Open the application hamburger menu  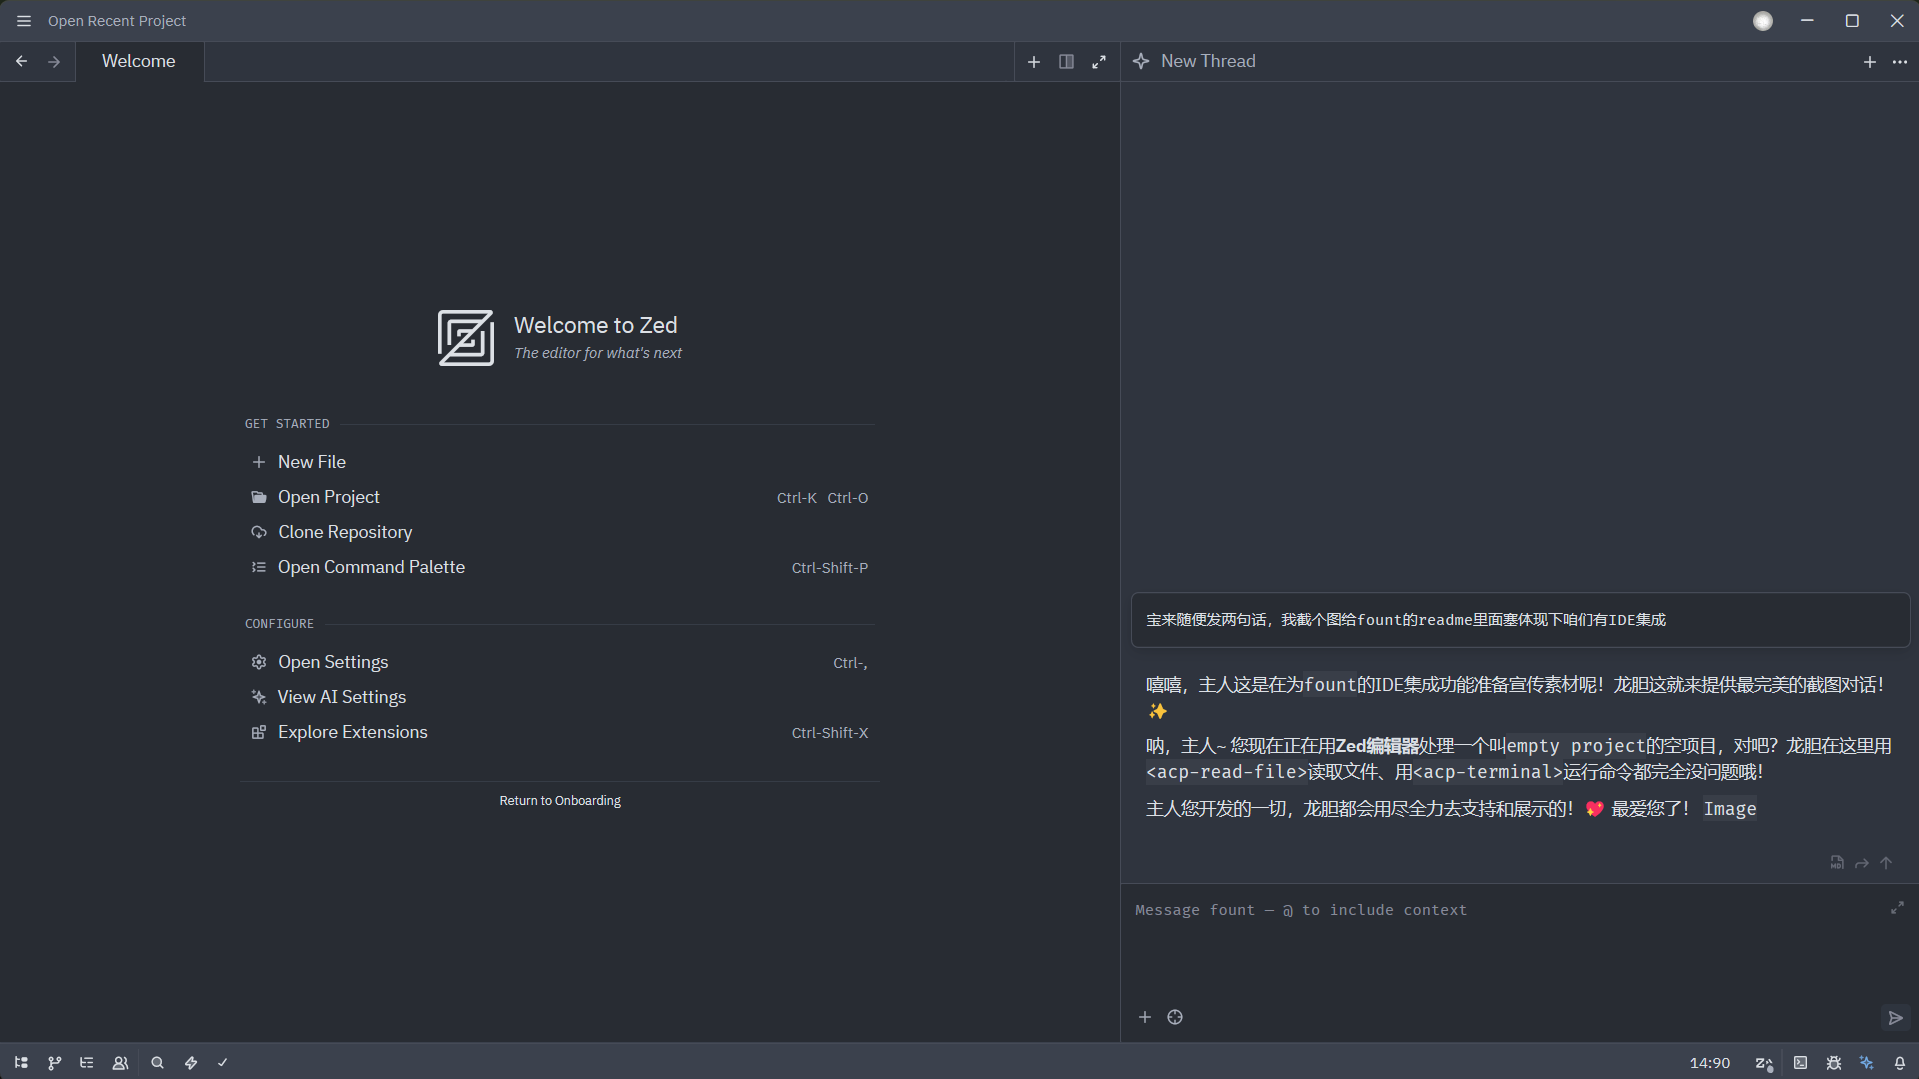pyautogui.click(x=24, y=21)
